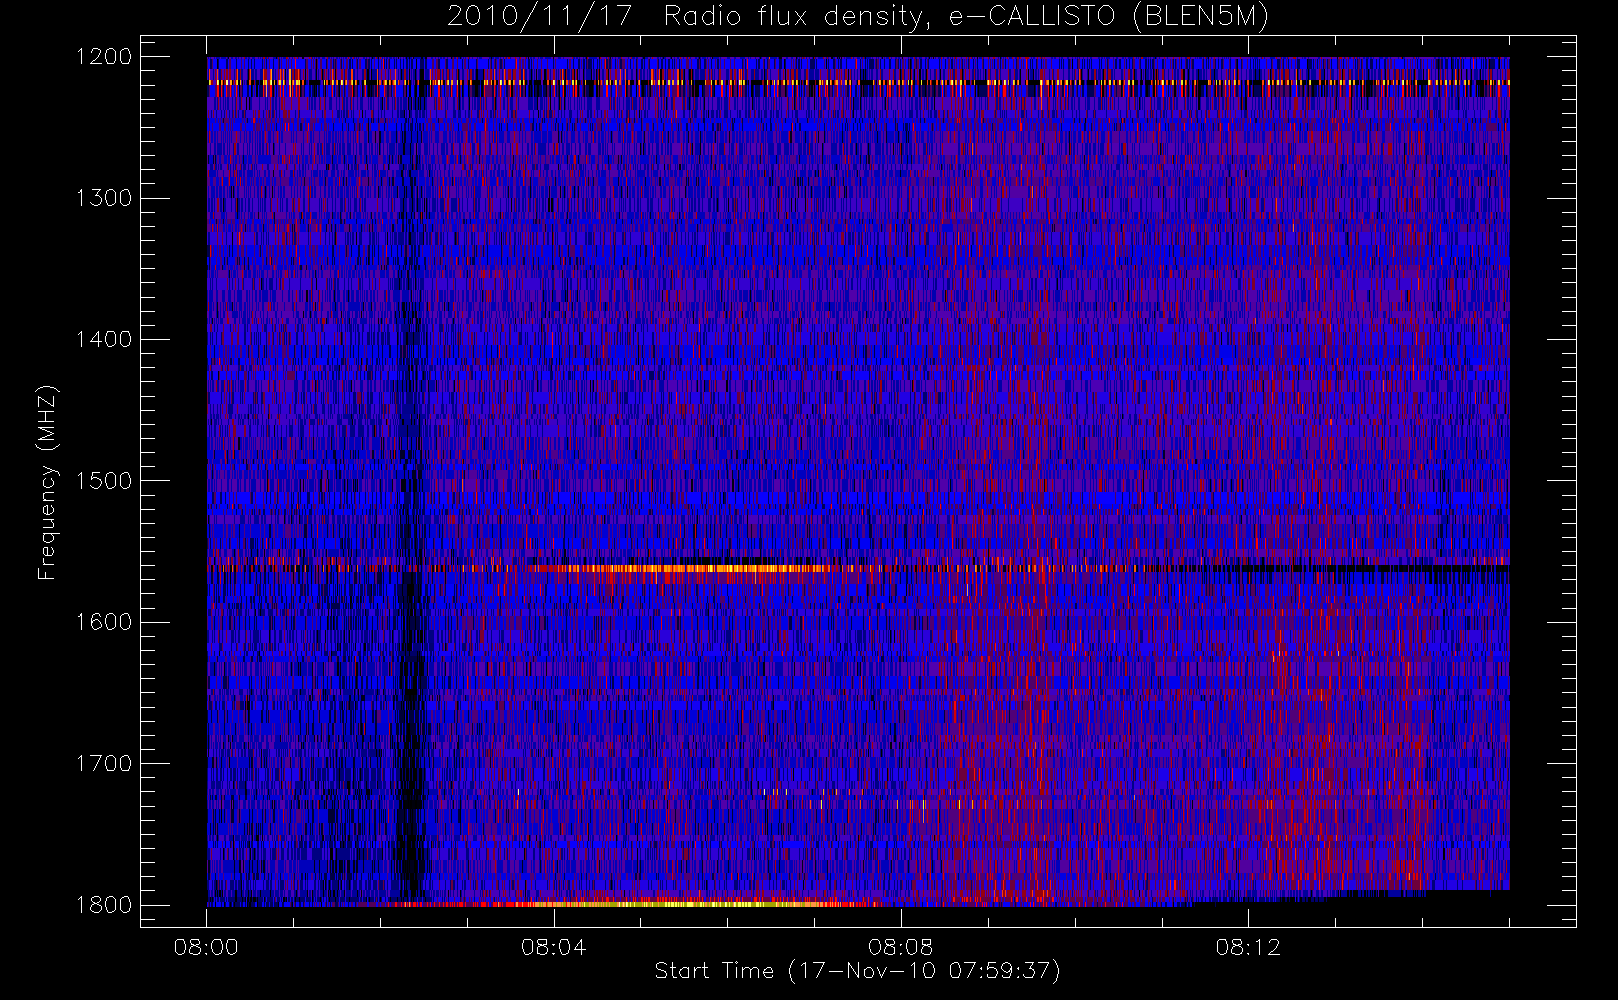Click the "Start Time (17-Nov-10 07:59:37)" label

[857, 971]
